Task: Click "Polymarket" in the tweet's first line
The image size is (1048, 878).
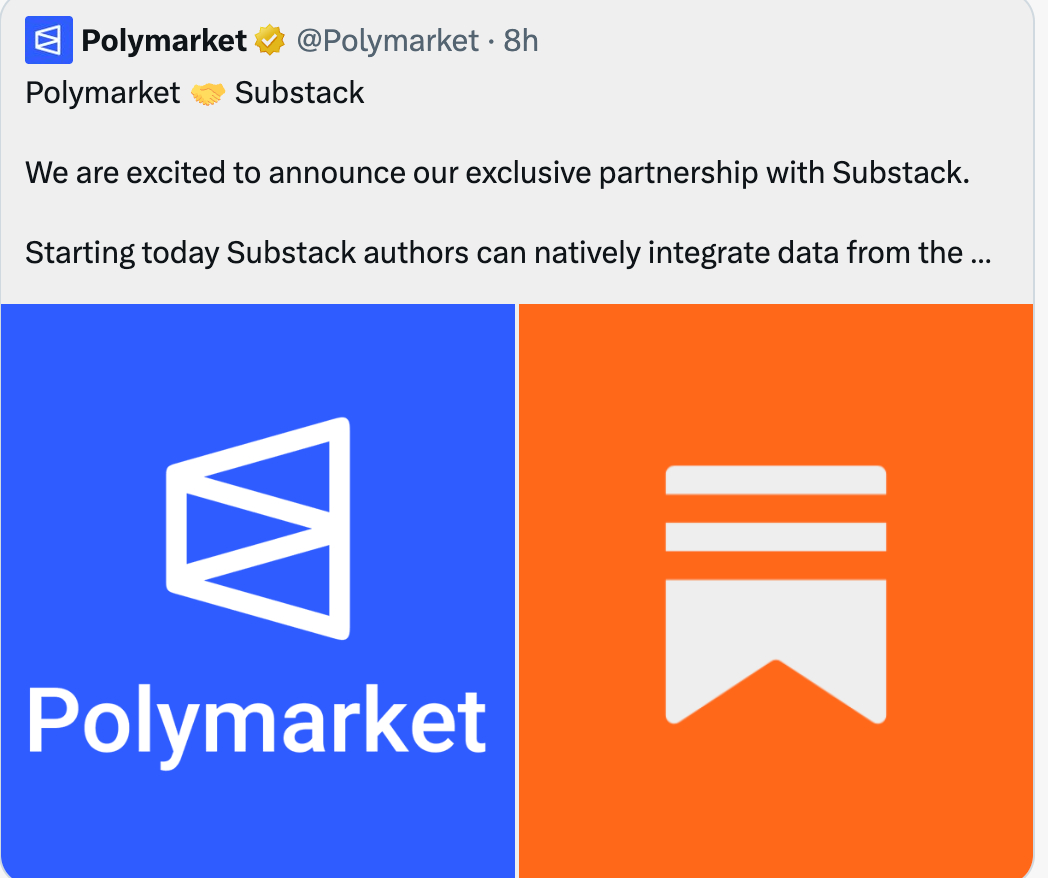Action: (x=102, y=94)
